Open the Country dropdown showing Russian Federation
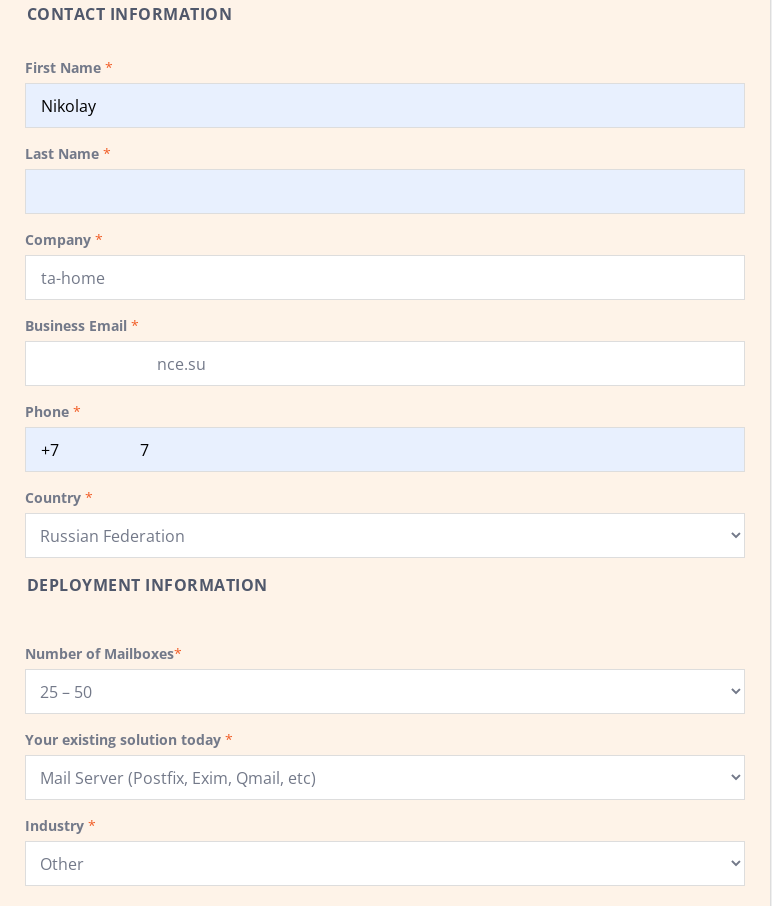Viewport: 772px width, 906px height. click(384, 536)
